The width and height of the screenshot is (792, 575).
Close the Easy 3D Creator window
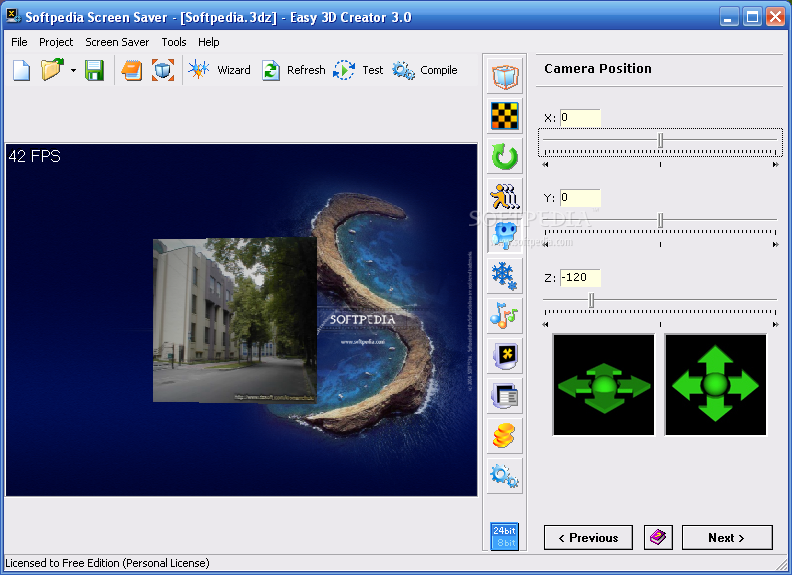coord(775,17)
